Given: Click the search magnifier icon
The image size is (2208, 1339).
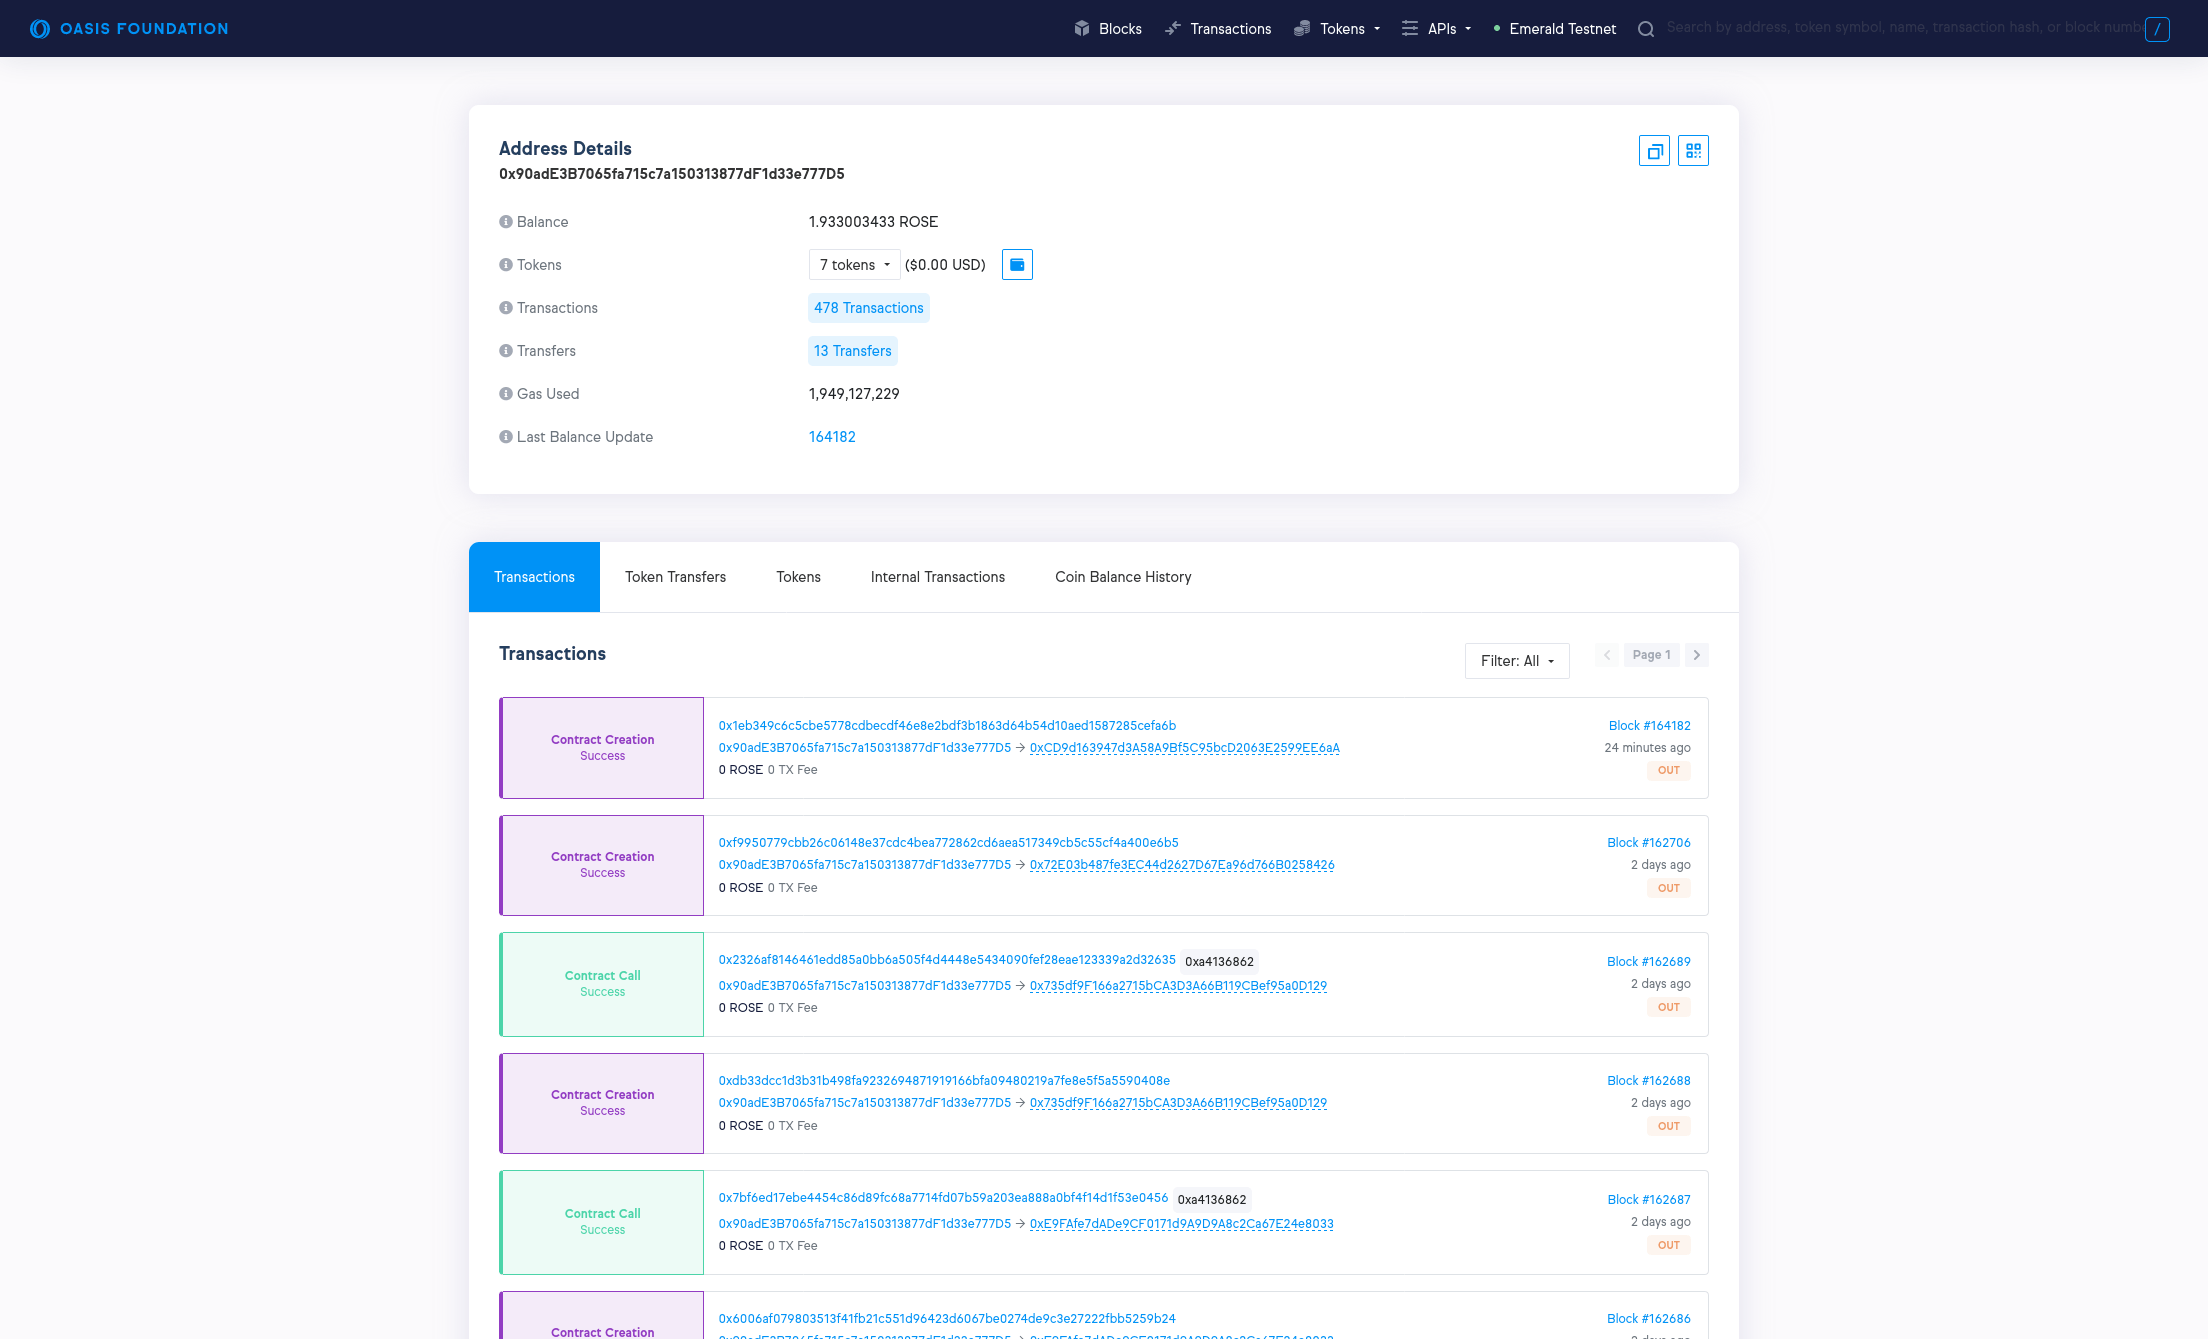Looking at the screenshot, I should [1646, 28].
